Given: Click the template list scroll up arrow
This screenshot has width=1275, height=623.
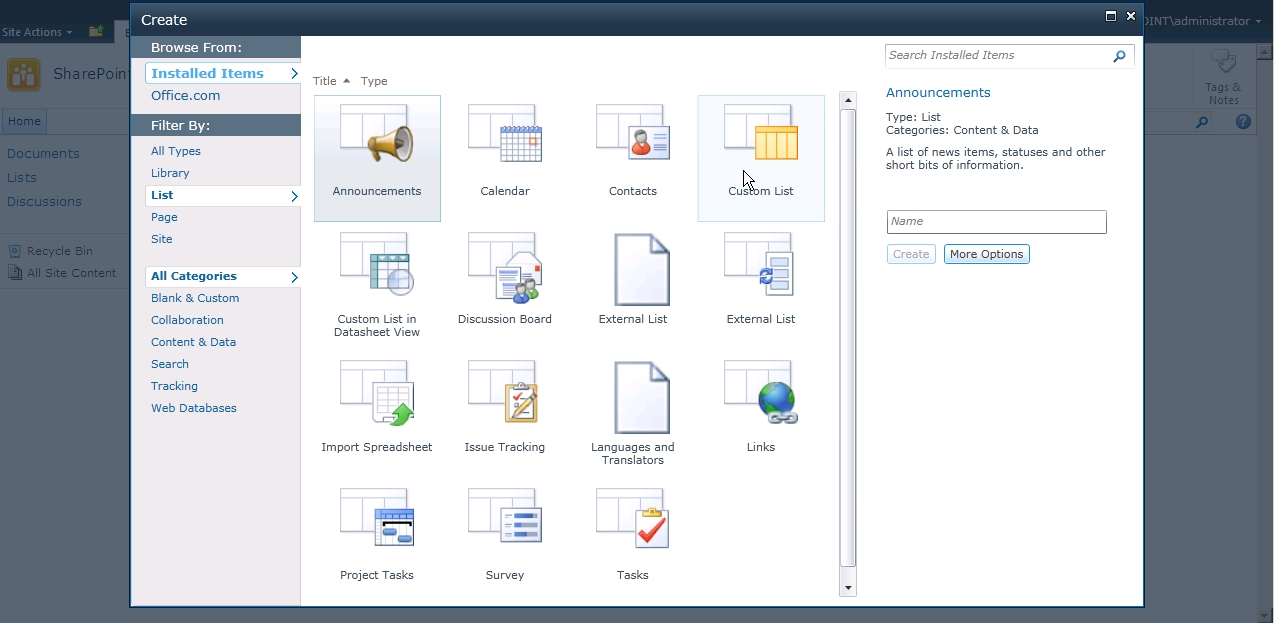Looking at the screenshot, I should pos(848,100).
